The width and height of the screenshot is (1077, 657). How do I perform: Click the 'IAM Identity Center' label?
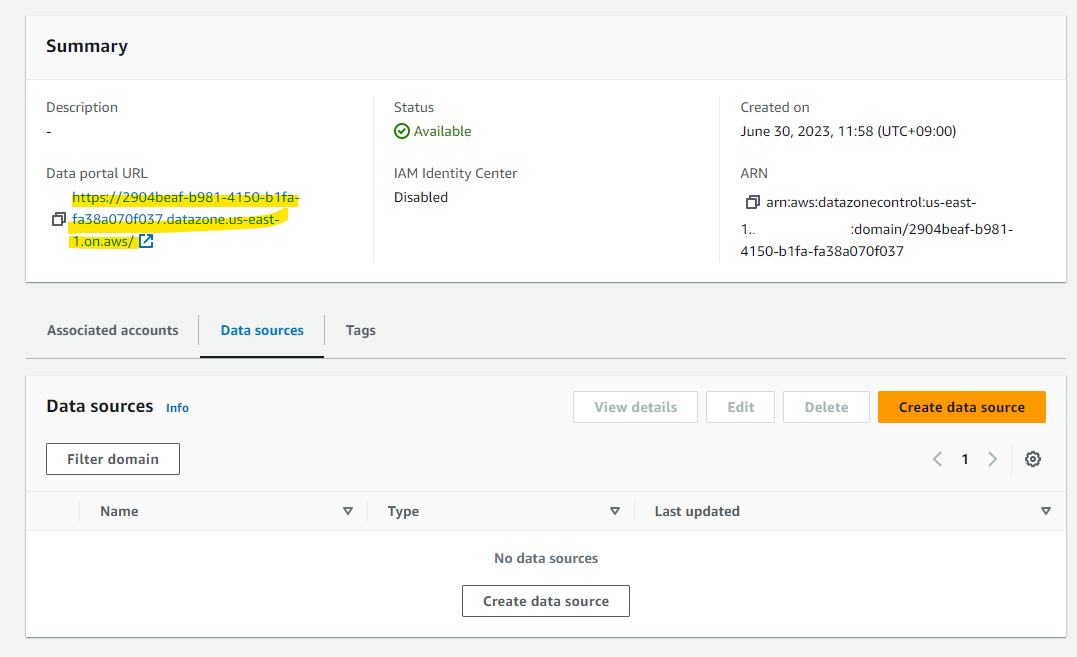click(x=455, y=174)
